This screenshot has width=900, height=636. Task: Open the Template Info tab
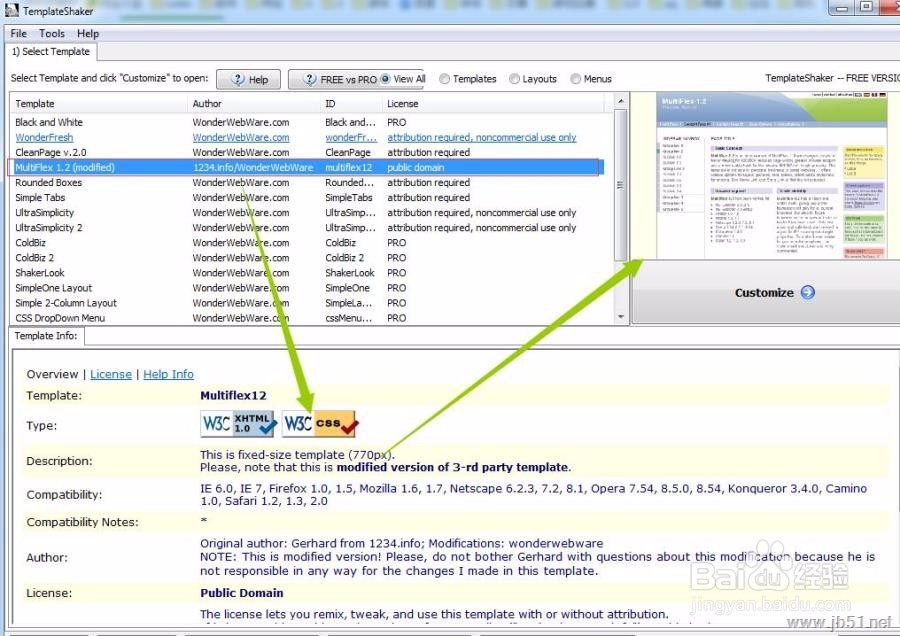click(46, 336)
